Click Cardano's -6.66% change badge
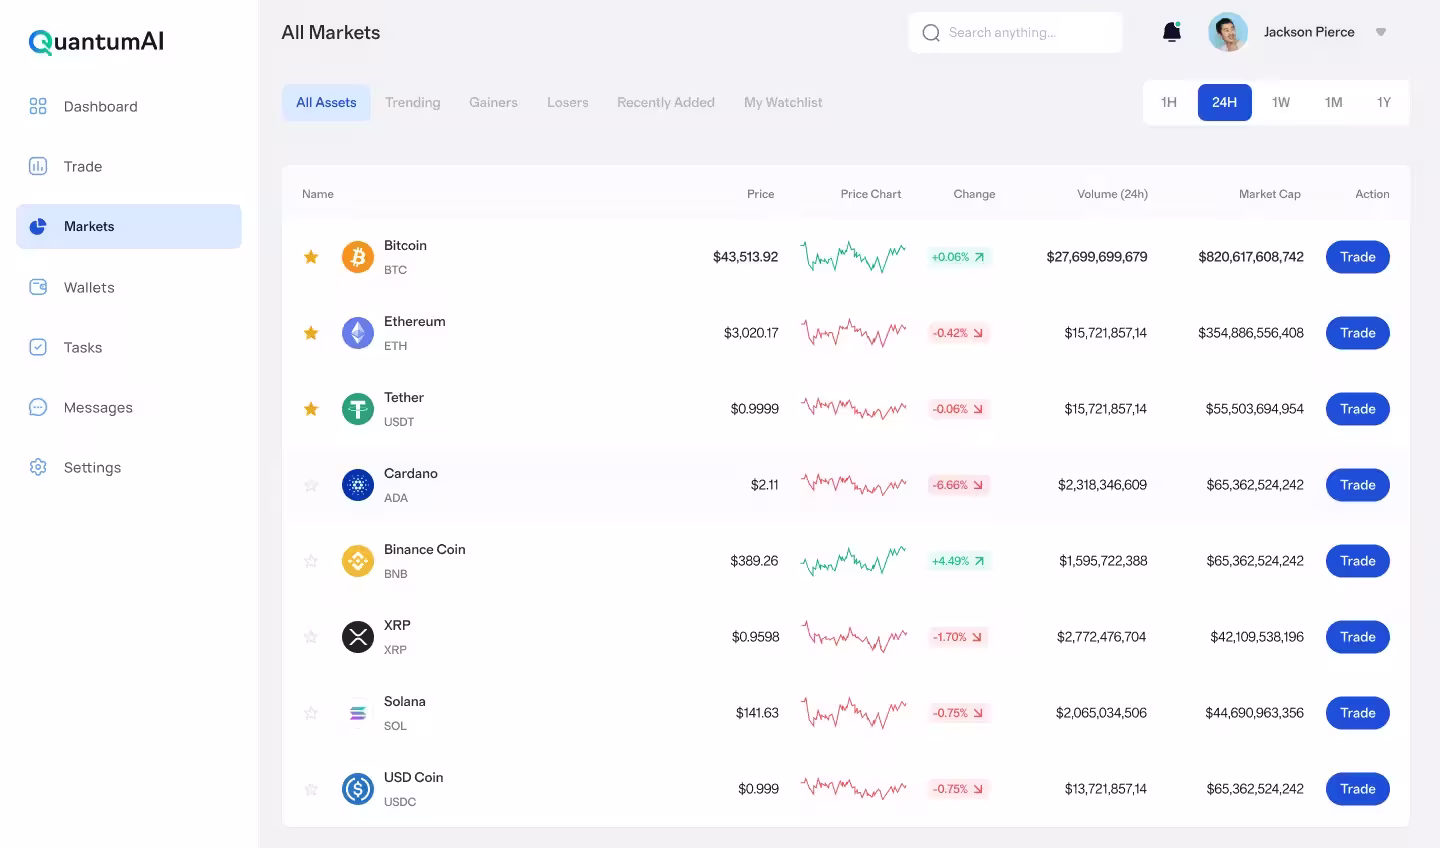The height and width of the screenshot is (848, 1440). click(958, 485)
